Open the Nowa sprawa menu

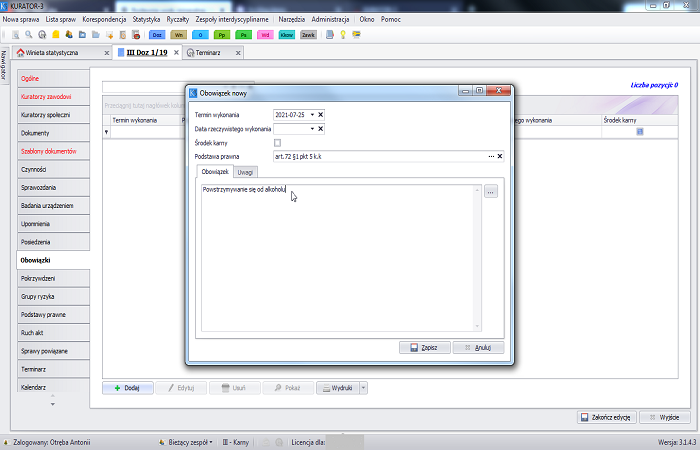pos(21,20)
